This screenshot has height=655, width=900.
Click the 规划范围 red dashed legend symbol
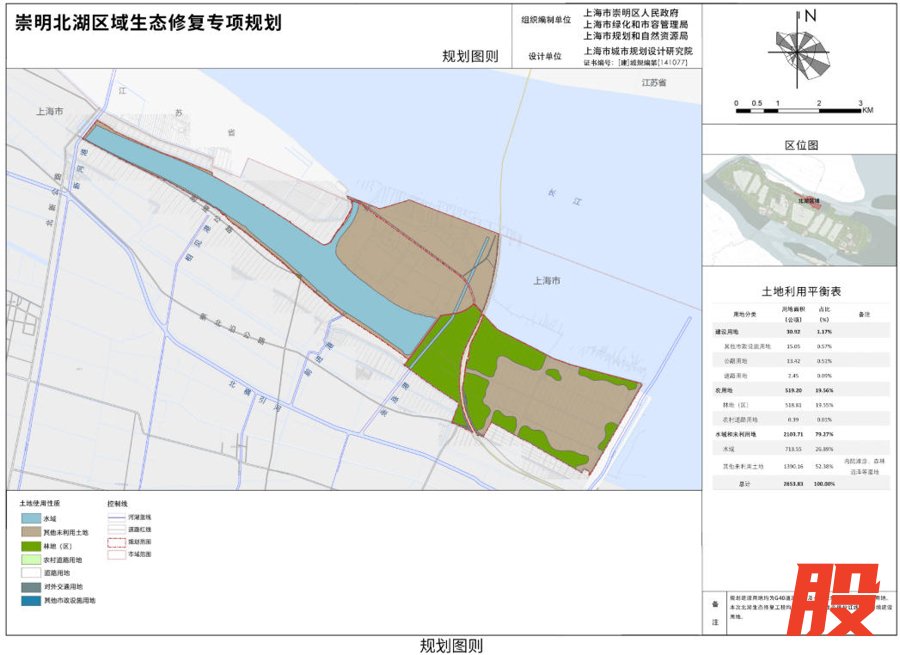coord(117,541)
